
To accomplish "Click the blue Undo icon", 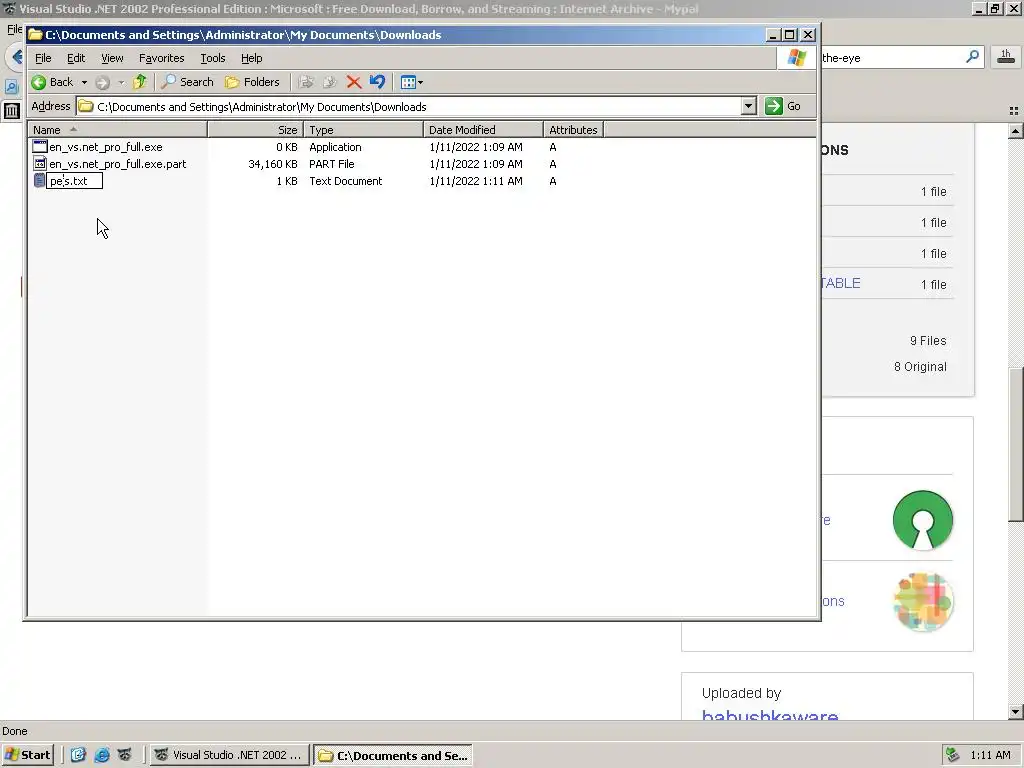I will [377, 82].
